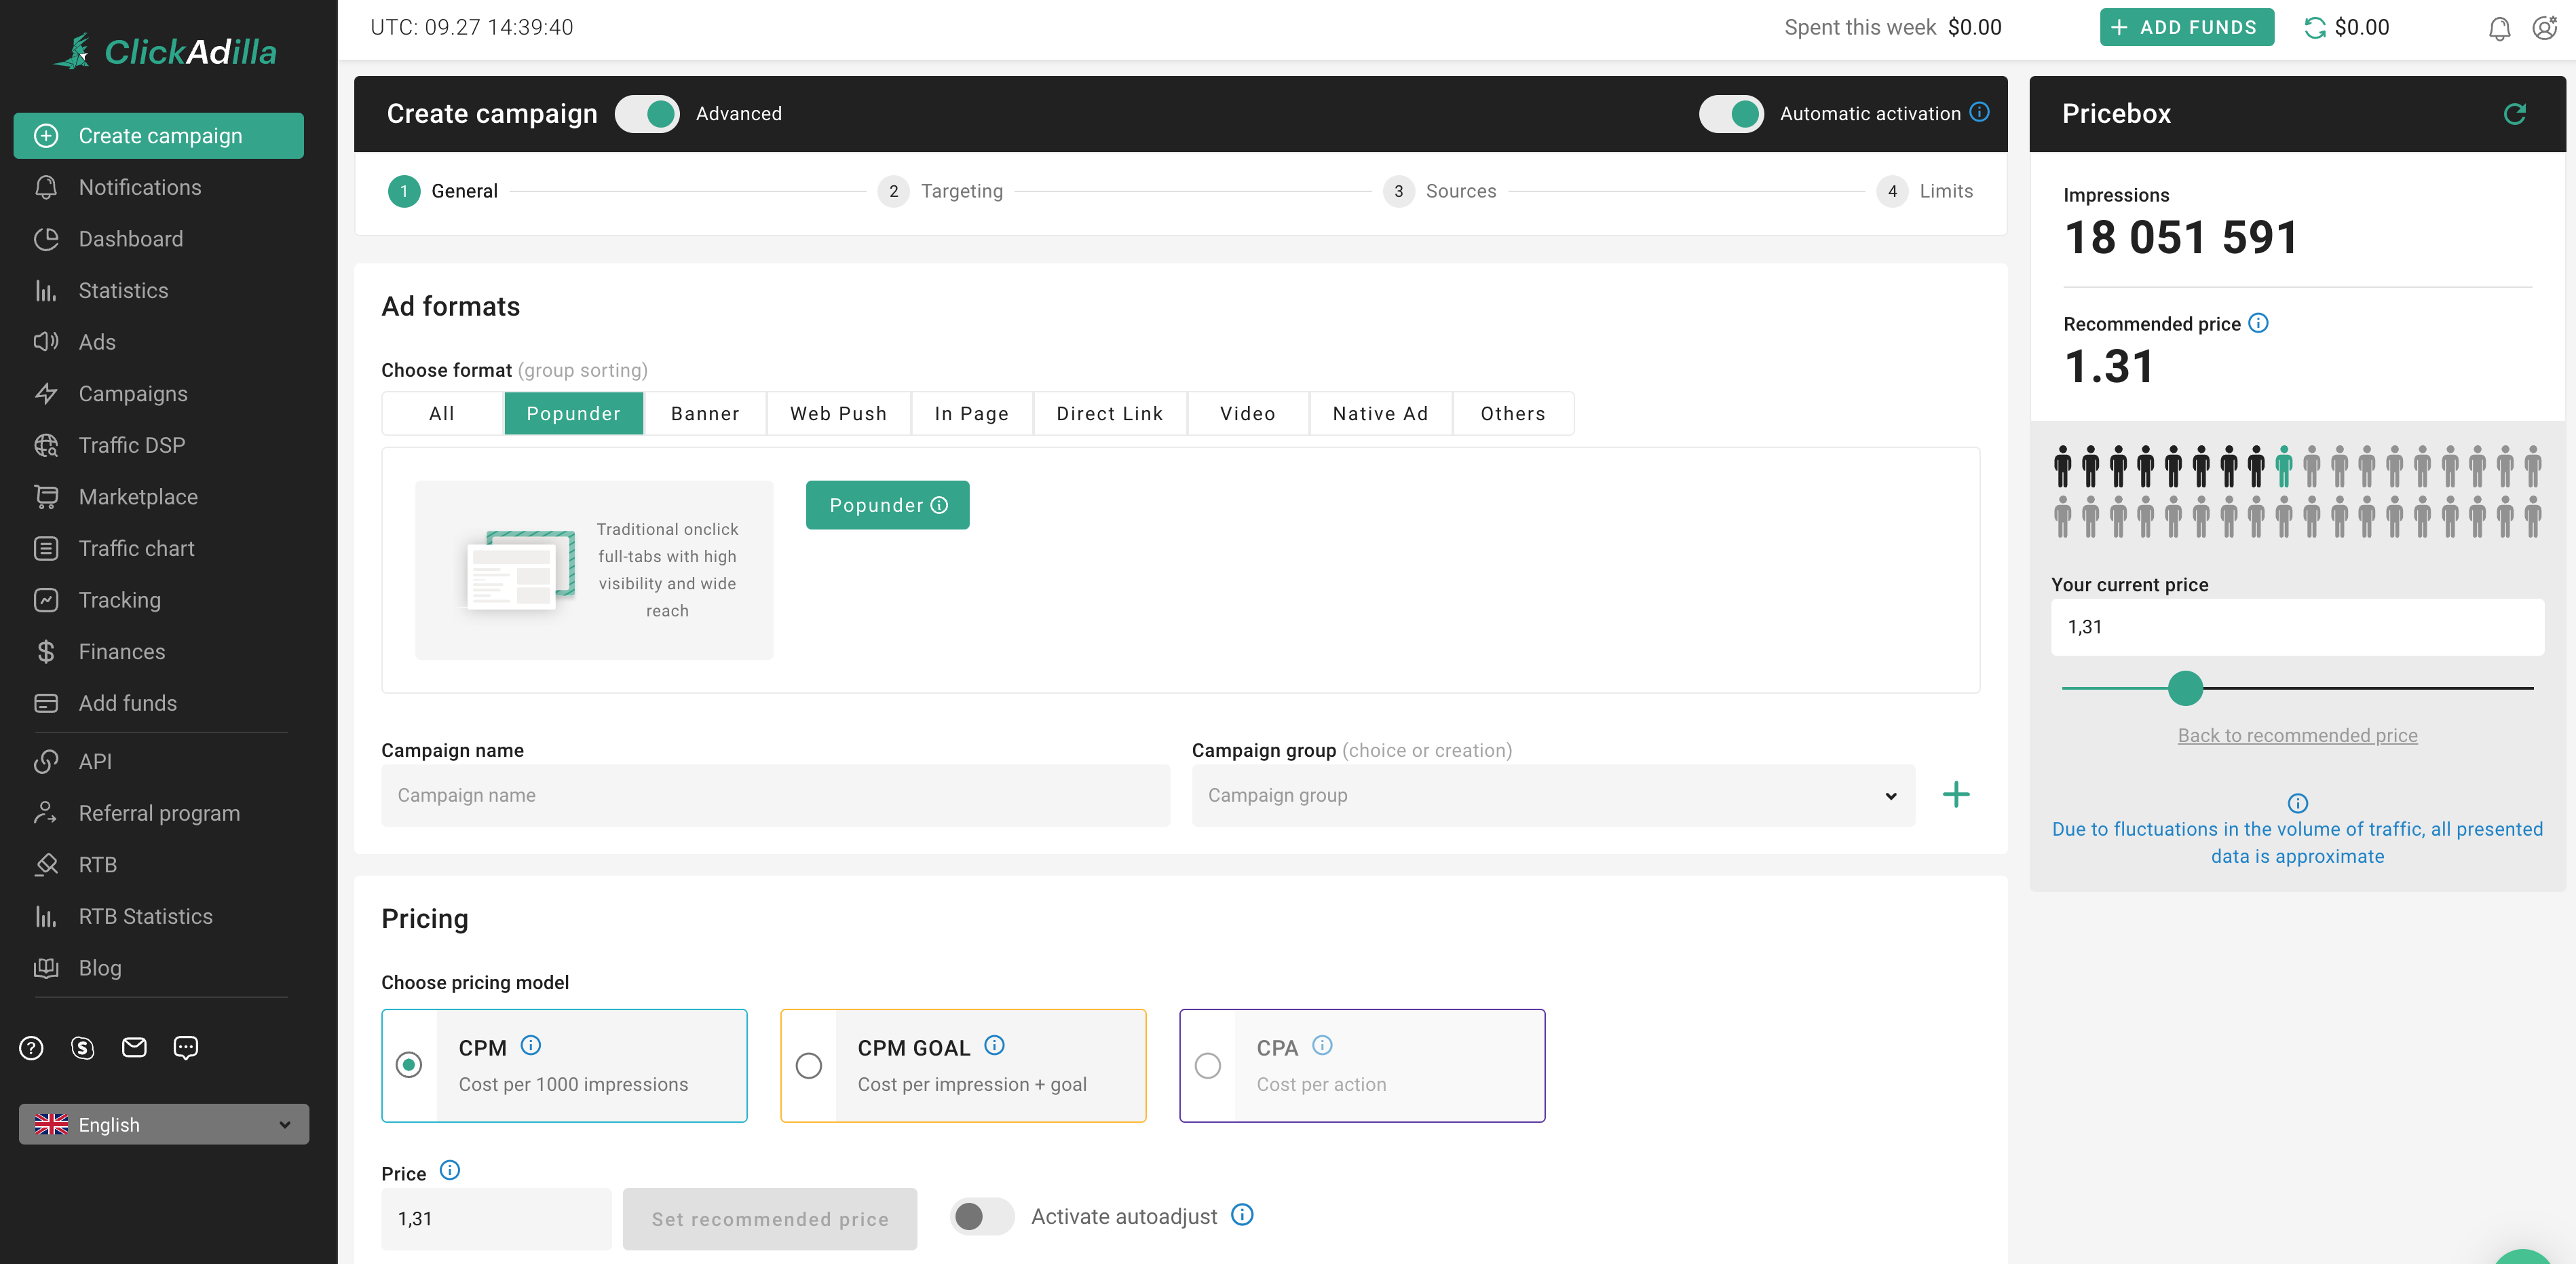Show info tooltip for Recommended price
The width and height of the screenshot is (2576, 1264).
2258,323
